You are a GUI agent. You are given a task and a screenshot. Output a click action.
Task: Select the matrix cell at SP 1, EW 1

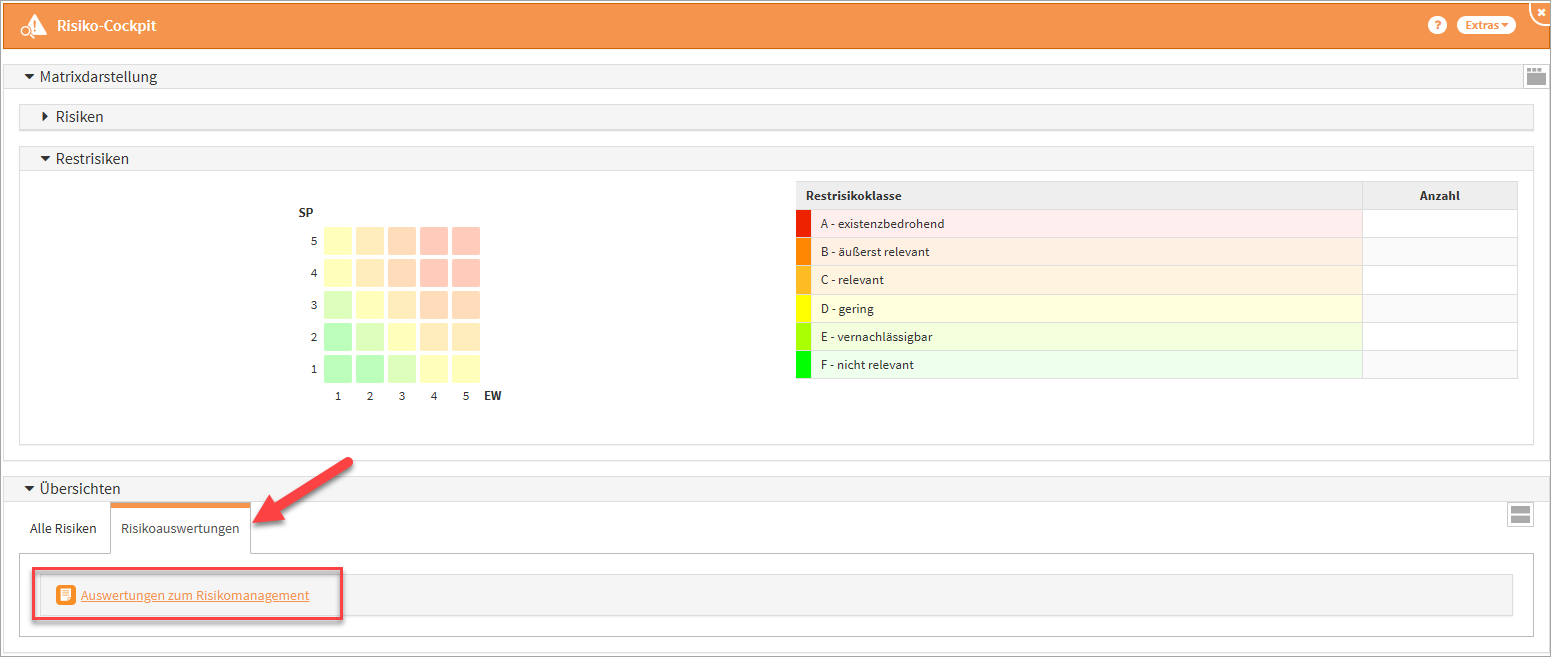tap(338, 369)
